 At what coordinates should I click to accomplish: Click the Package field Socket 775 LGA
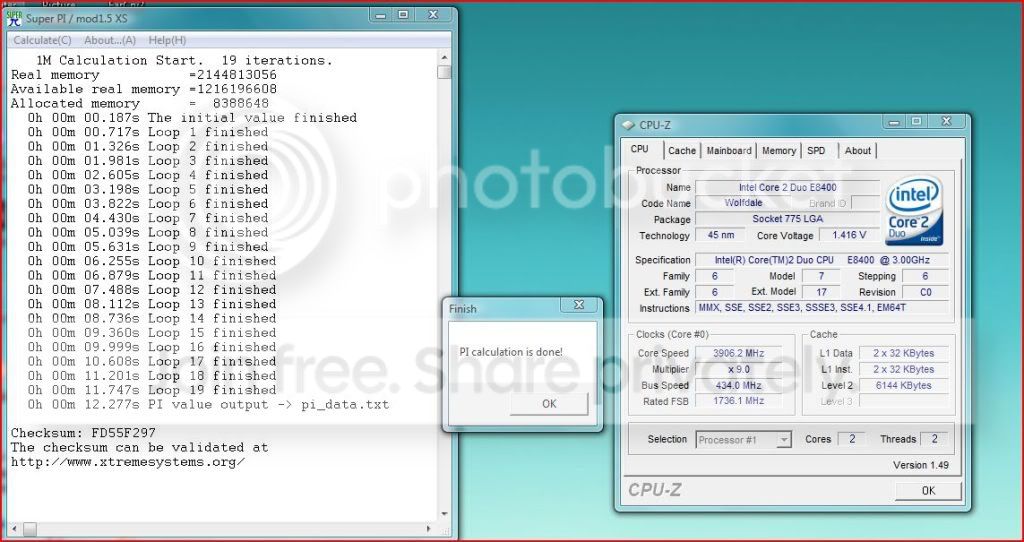pos(787,219)
